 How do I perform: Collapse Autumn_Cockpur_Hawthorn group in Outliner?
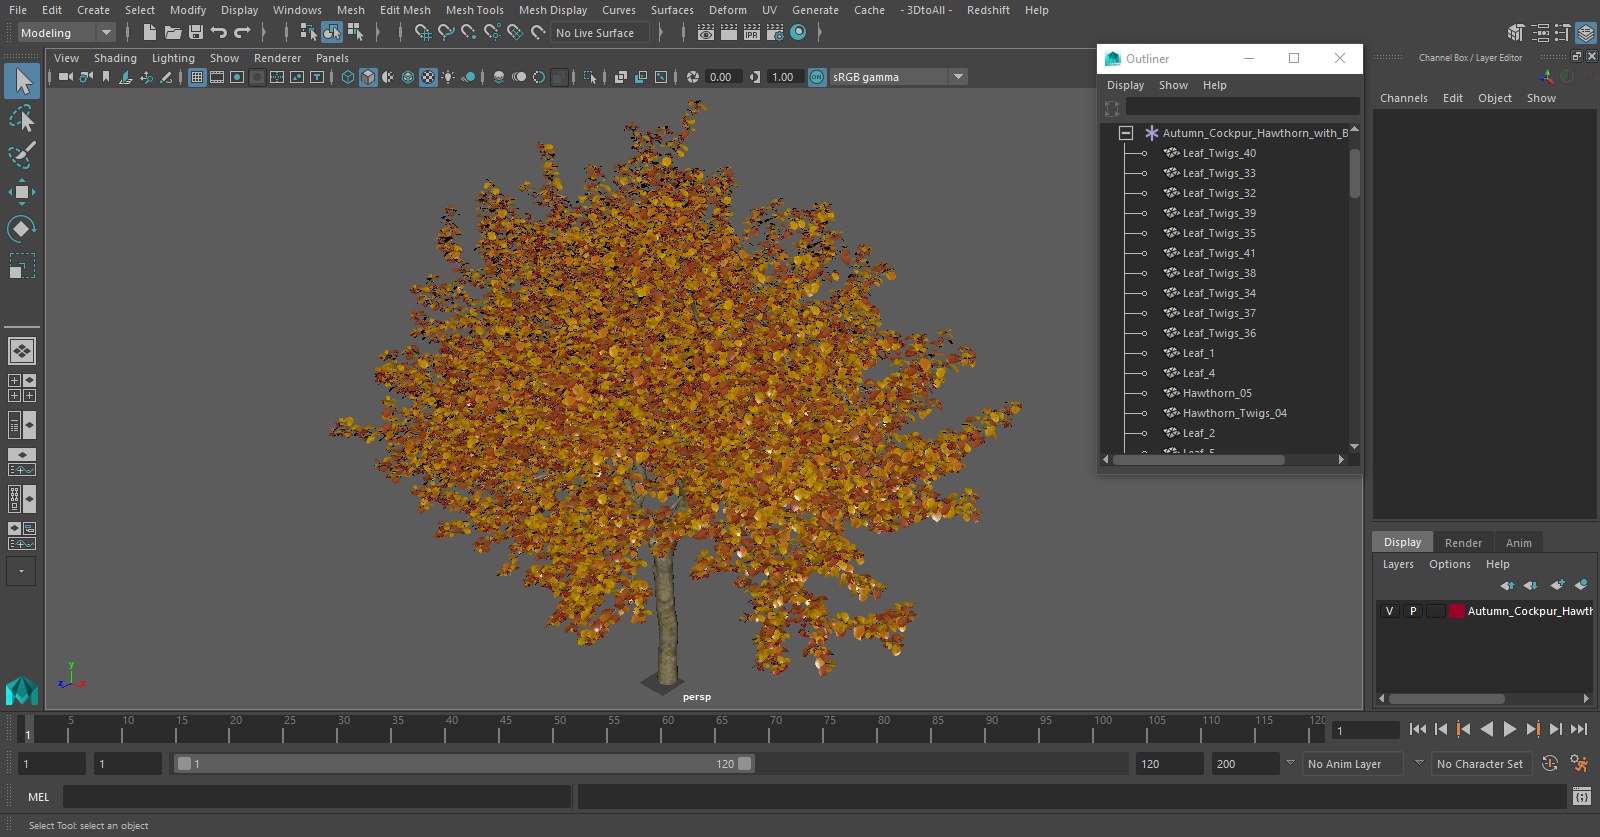coord(1126,133)
